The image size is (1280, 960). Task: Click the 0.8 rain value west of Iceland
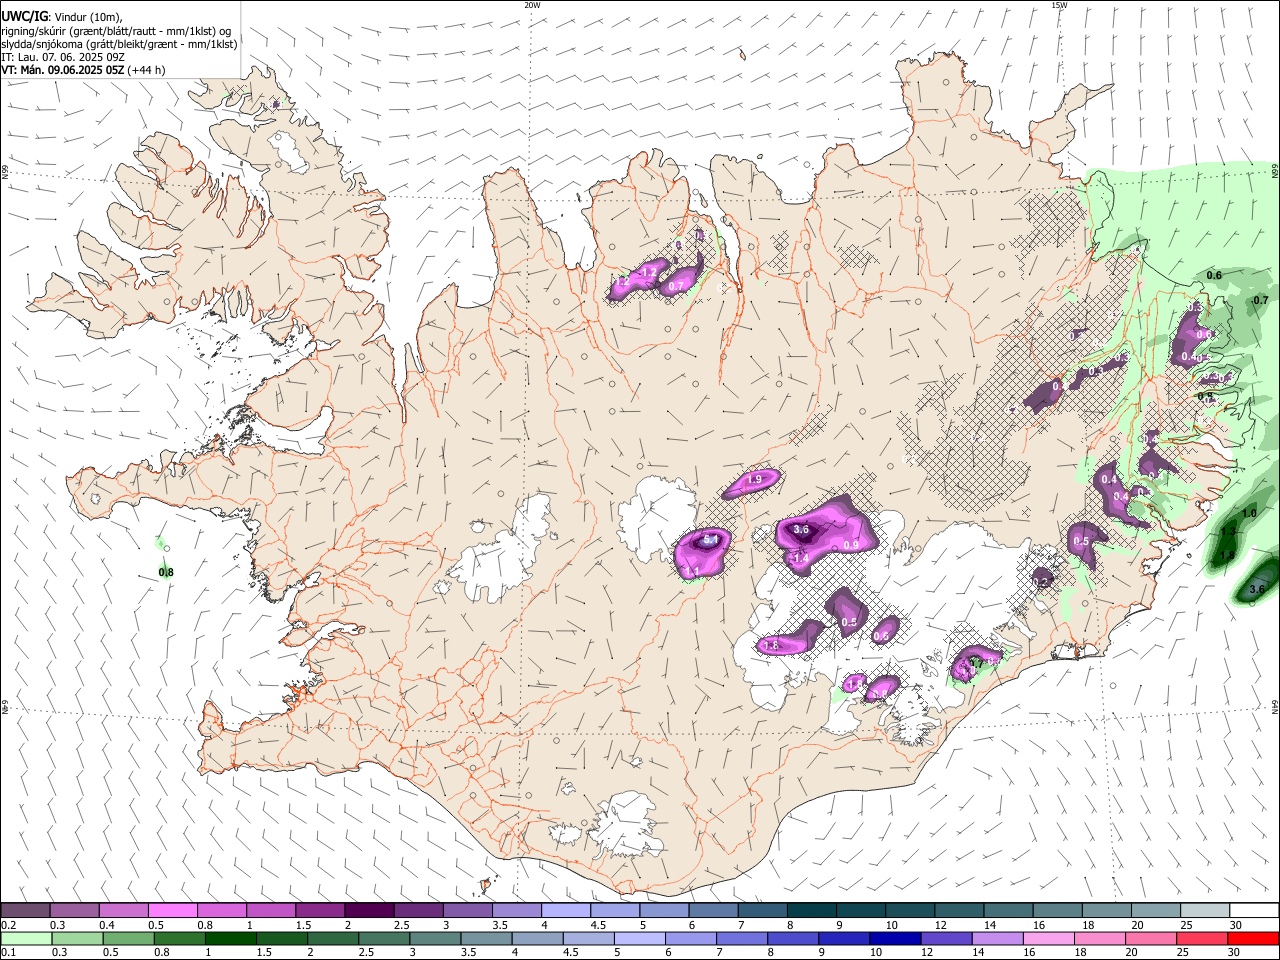coord(167,573)
